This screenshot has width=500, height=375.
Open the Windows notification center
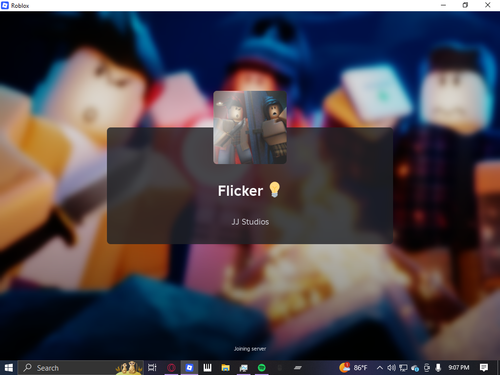pos(484,368)
